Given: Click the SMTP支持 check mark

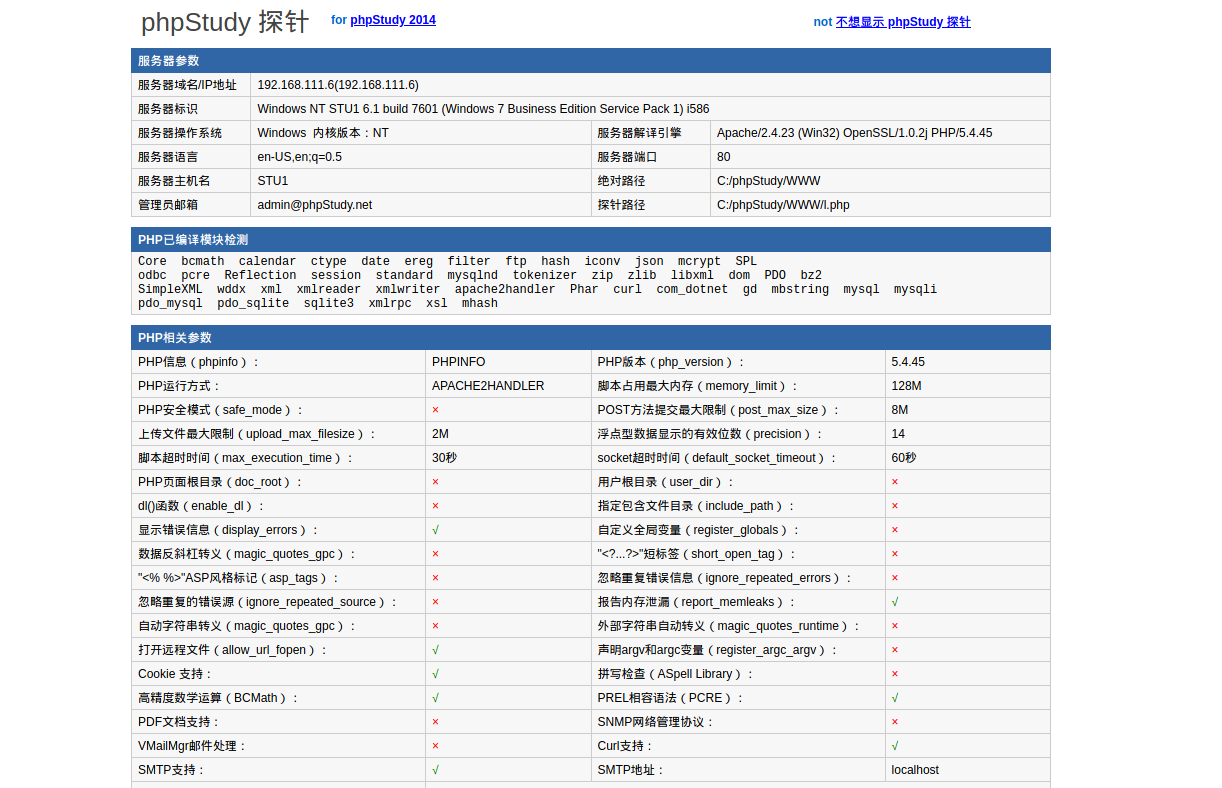Looking at the screenshot, I should (x=436, y=770).
